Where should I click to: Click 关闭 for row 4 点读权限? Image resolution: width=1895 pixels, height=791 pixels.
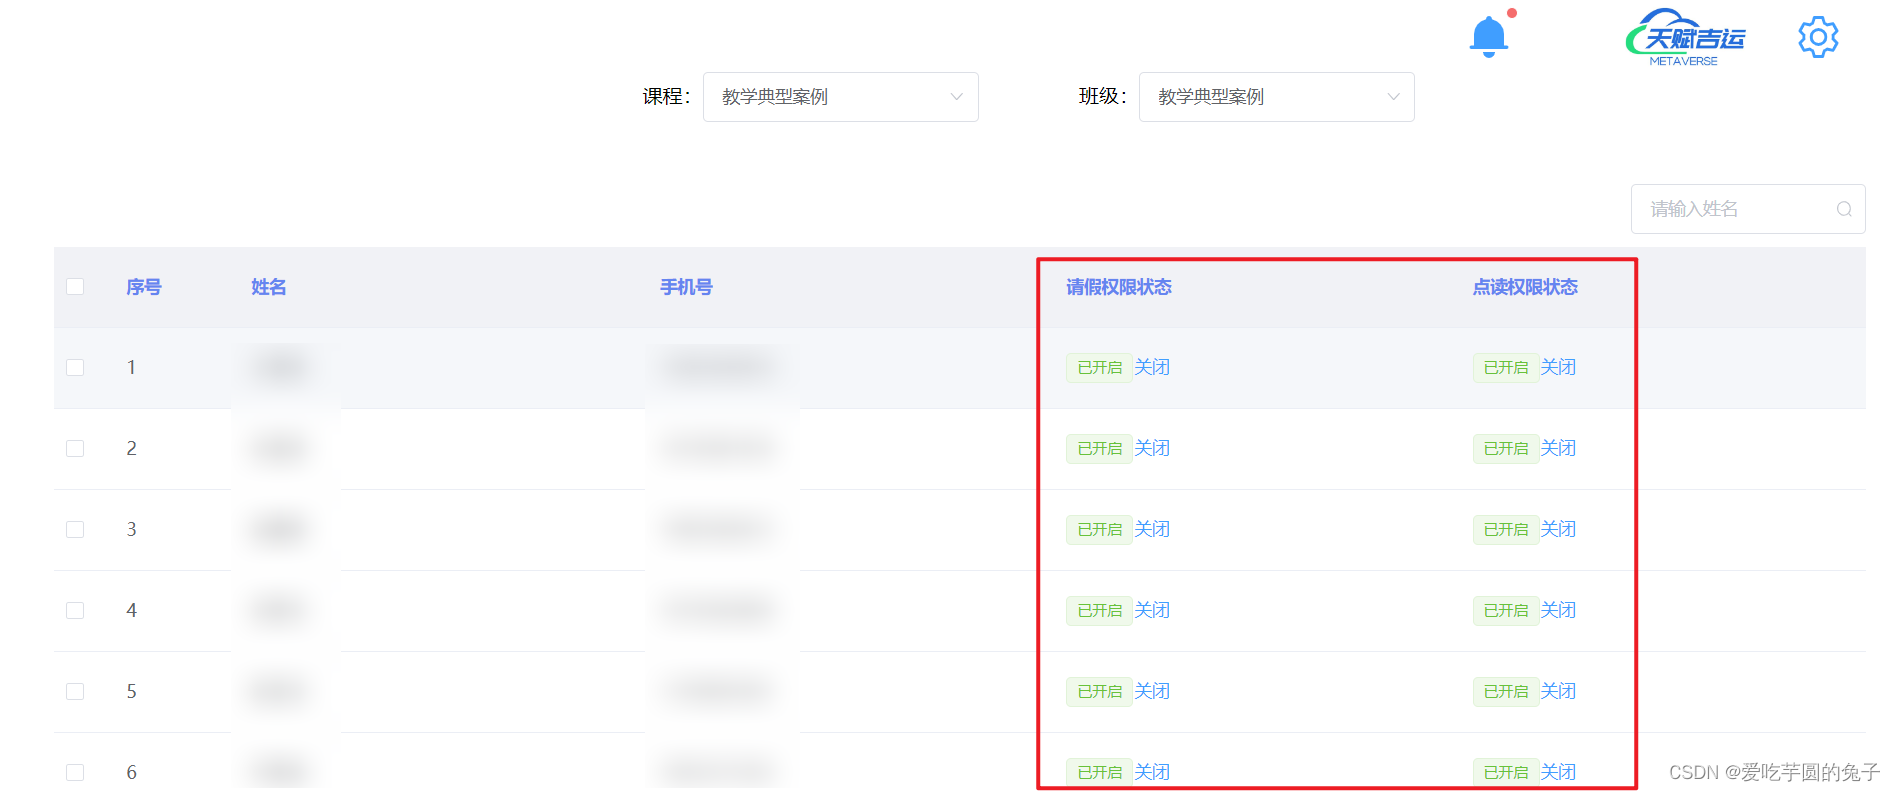click(x=1558, y=610)
